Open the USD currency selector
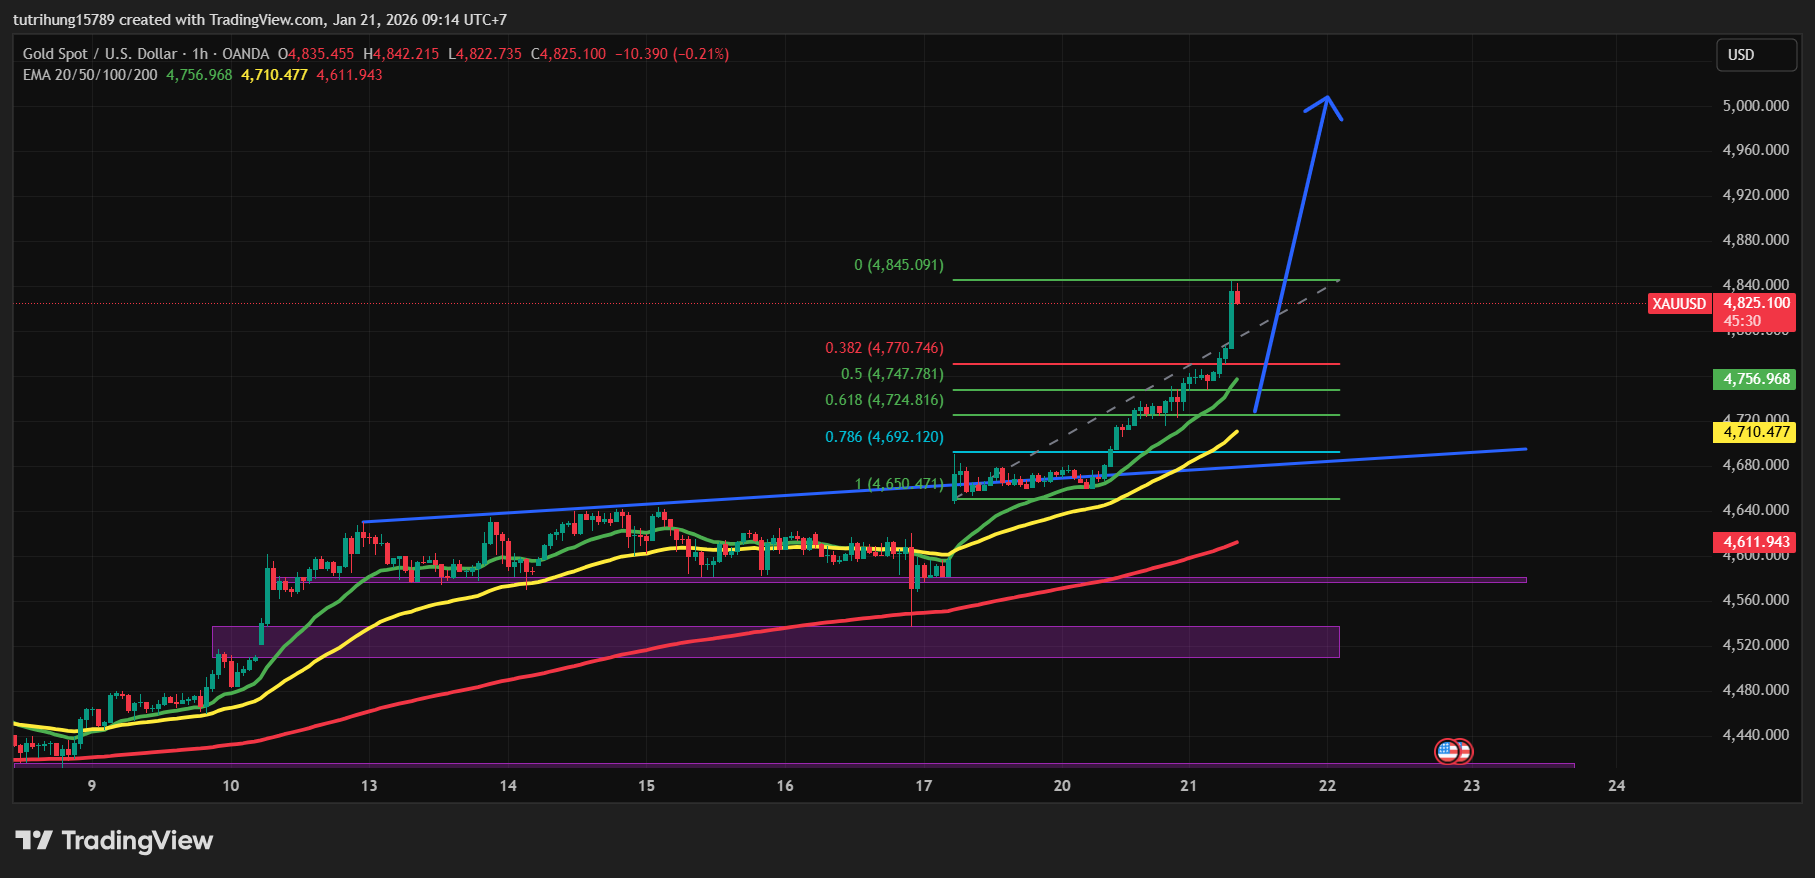Screen dimensions: 1815x878 [1755, 55]
